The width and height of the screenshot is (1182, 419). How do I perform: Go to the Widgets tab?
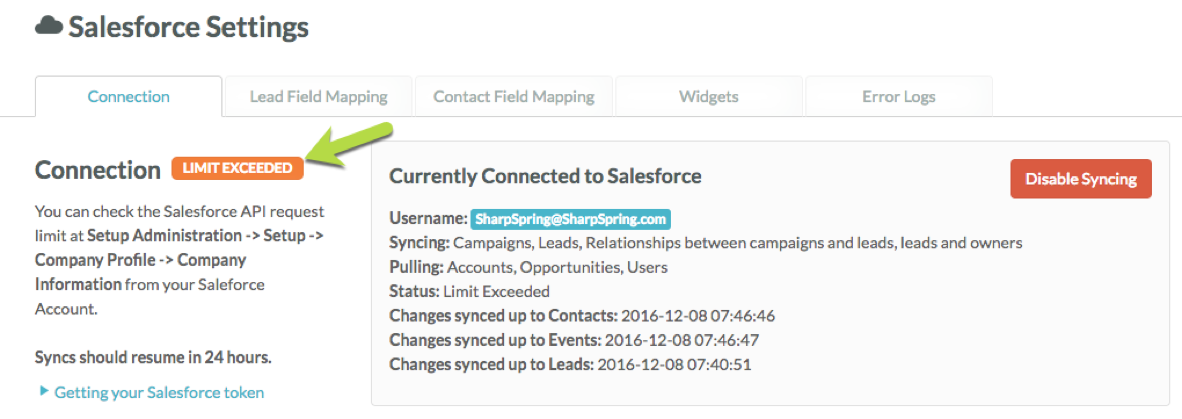tap(708, 97)
